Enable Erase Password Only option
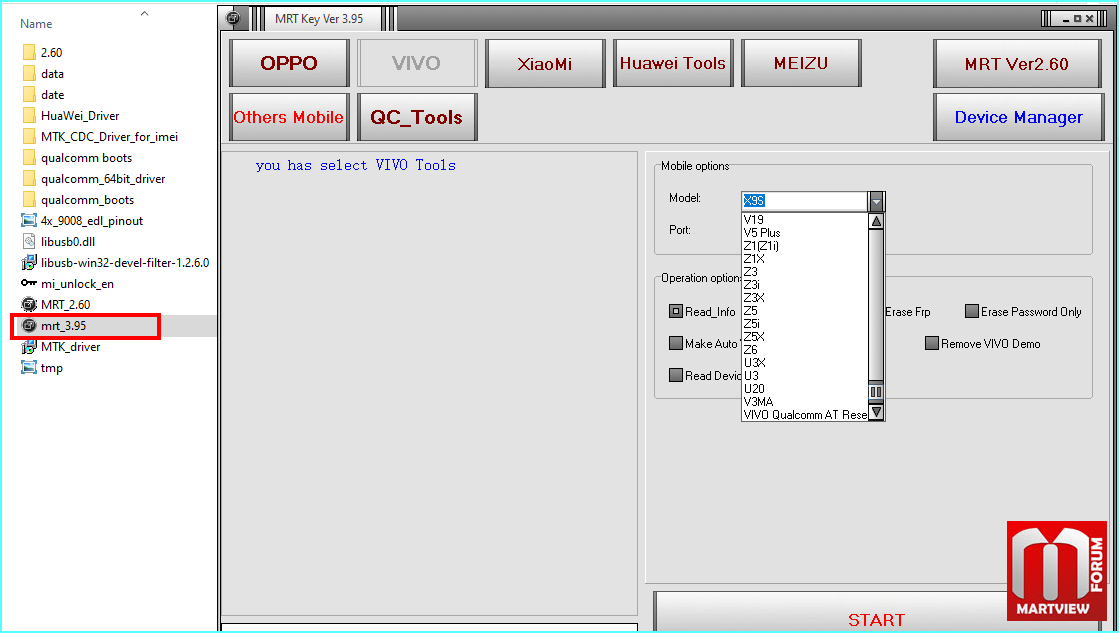Viewport: 1119px width, 633px height. (x=971, y=311)
